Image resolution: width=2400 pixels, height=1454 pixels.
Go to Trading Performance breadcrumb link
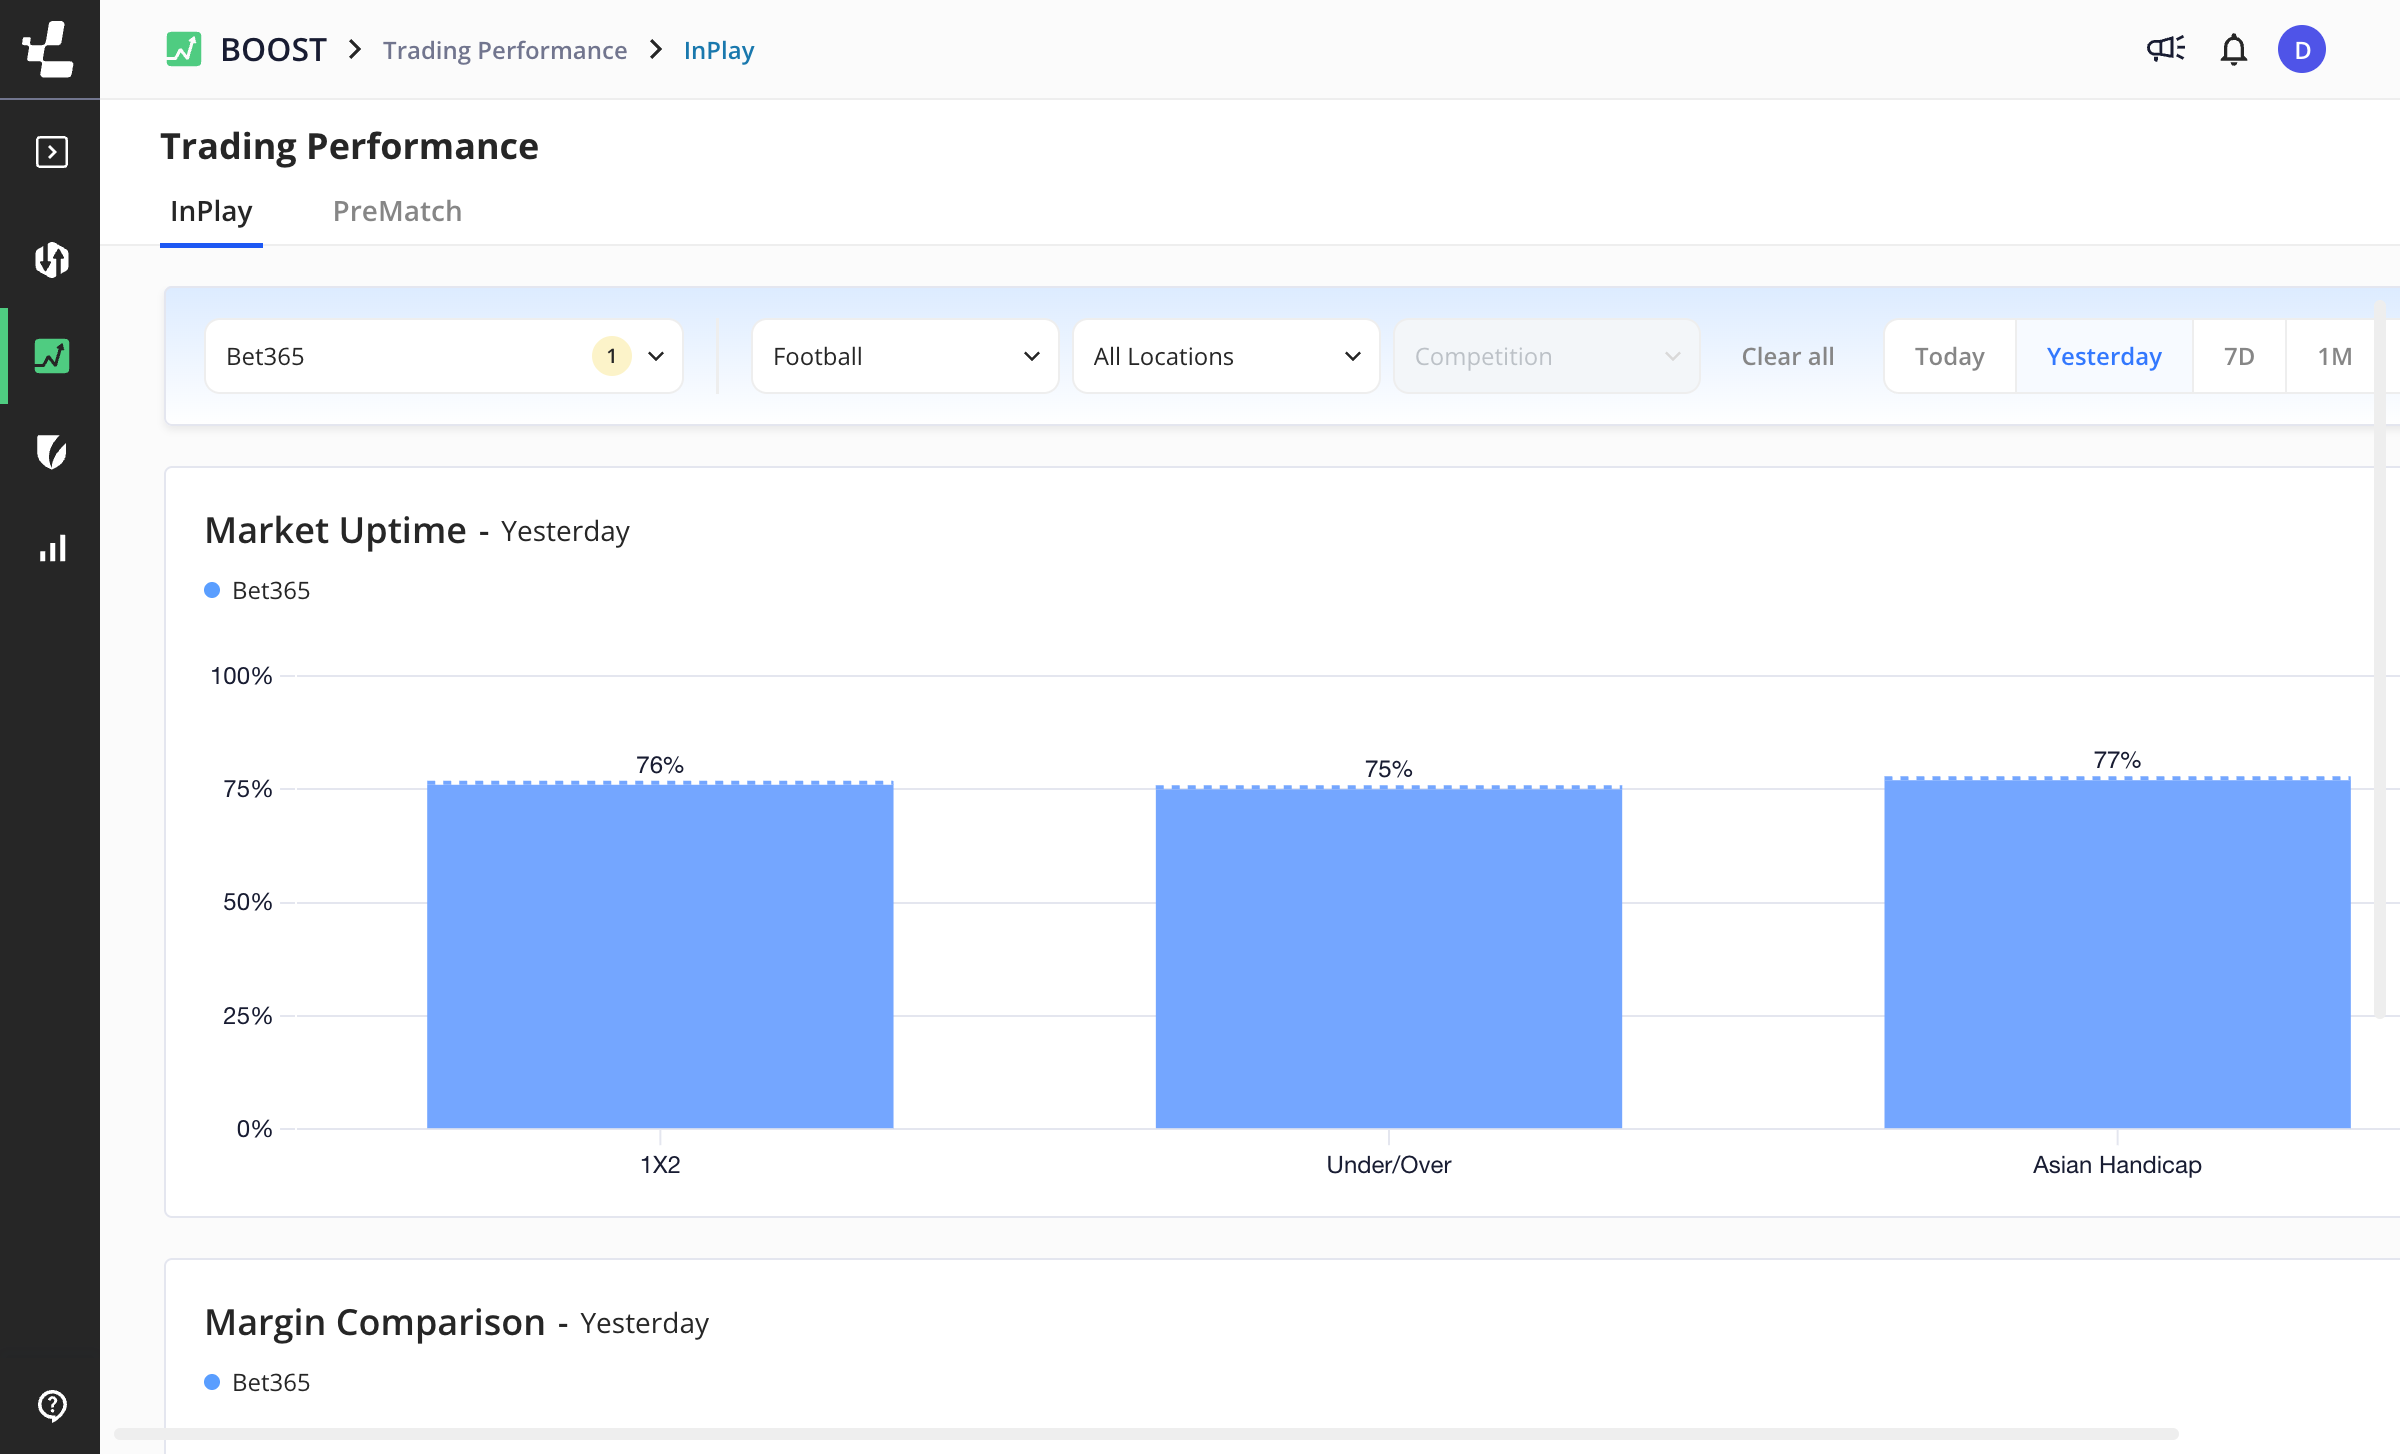504,50
